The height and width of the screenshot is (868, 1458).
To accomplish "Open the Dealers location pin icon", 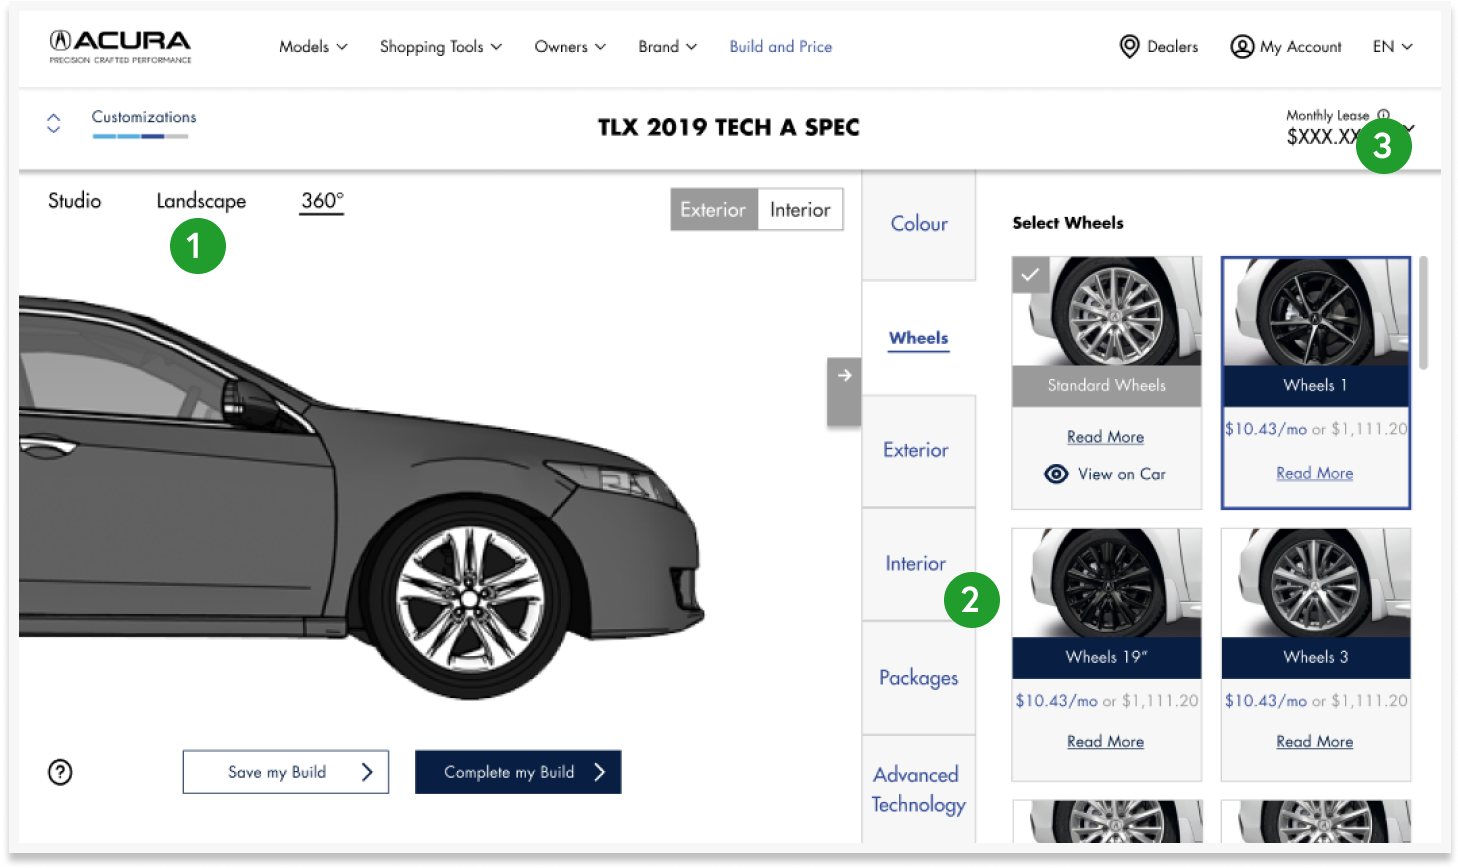I will pyautogui.click(x=1129, y=47).
